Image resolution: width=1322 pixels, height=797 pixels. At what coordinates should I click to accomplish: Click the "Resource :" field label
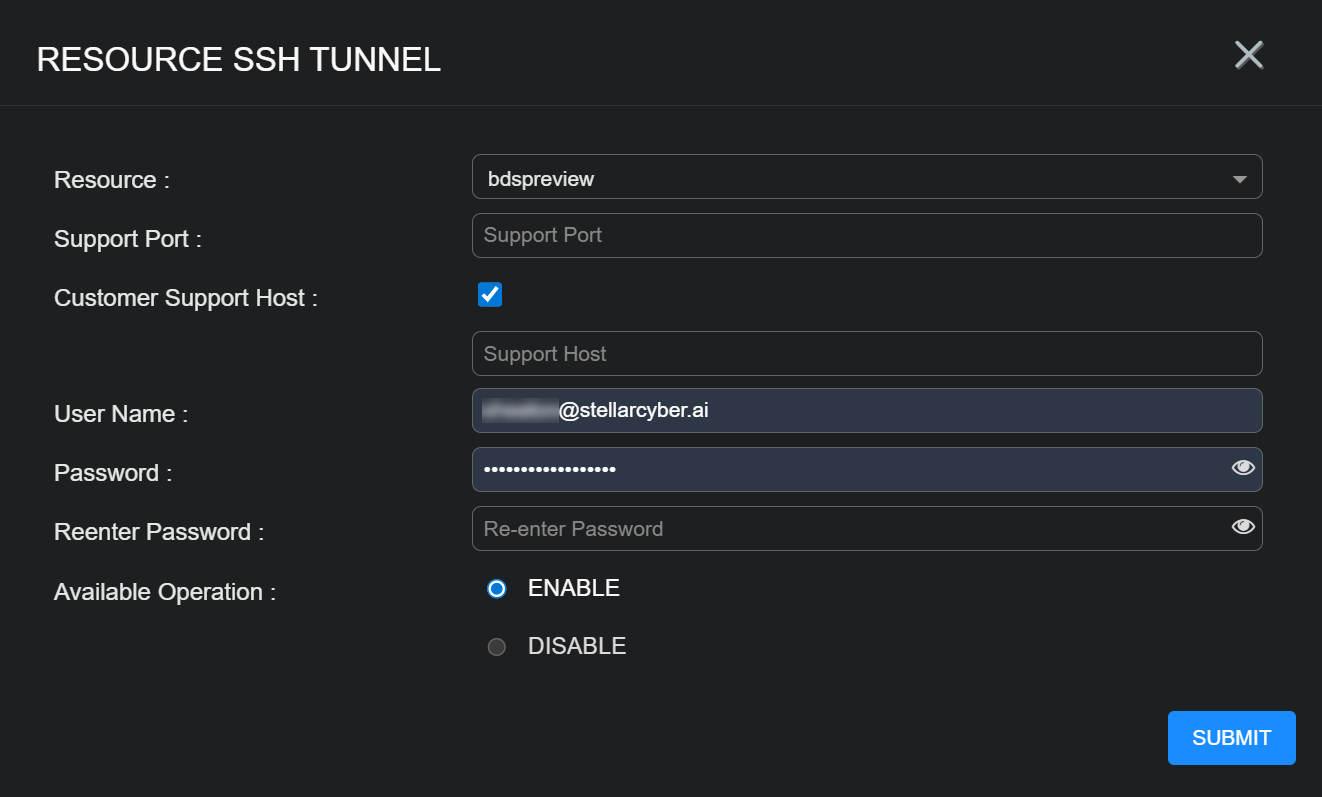[x=112, y=180]
